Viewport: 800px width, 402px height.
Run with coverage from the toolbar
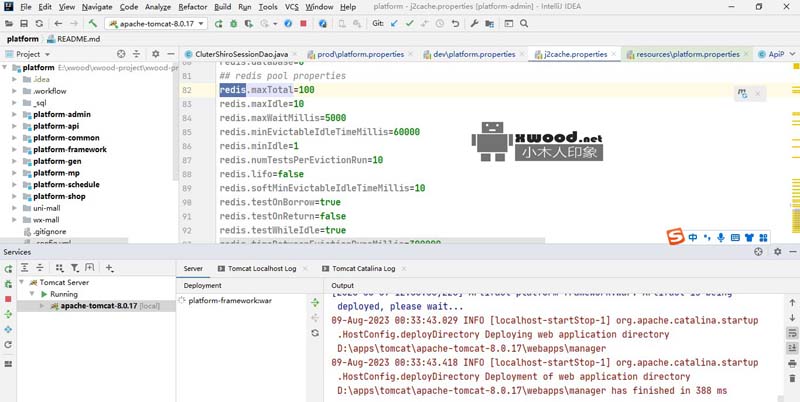tap(248, 23)
